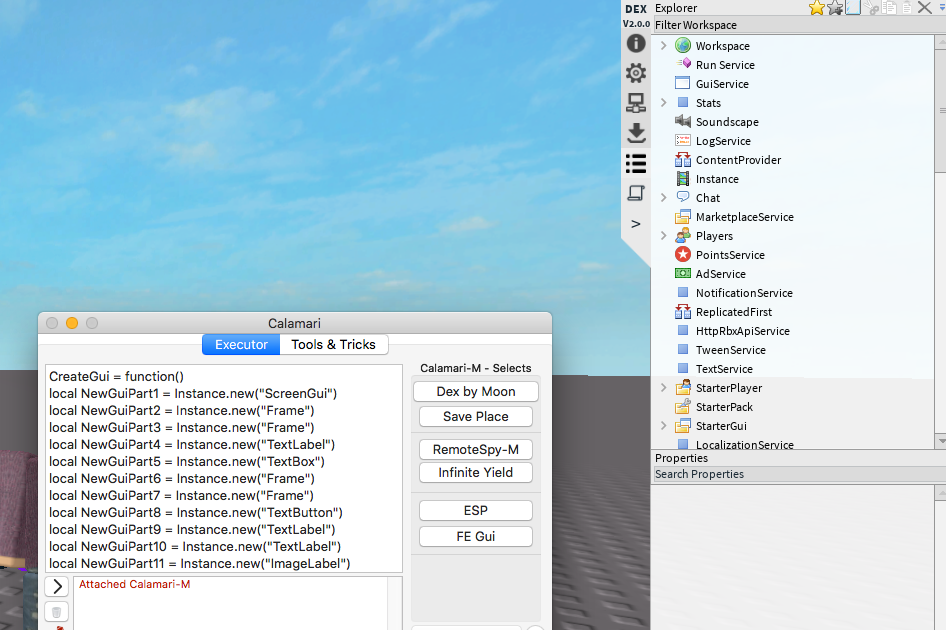This screenshot has height=630, width=946.
Task: Click the RemoteSpy-M button
Action: pyautogui.click(x=475, y=450)
